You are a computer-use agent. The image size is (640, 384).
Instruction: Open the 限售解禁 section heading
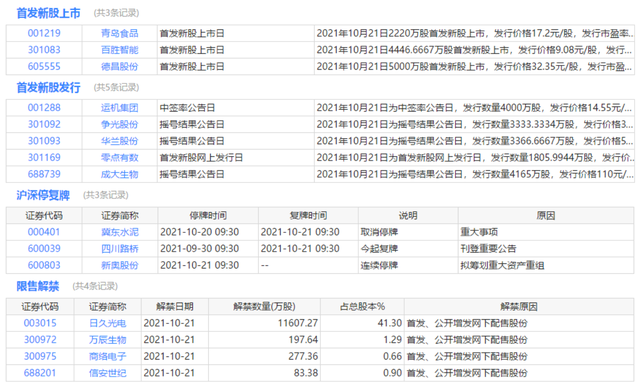tap(38, 286)
